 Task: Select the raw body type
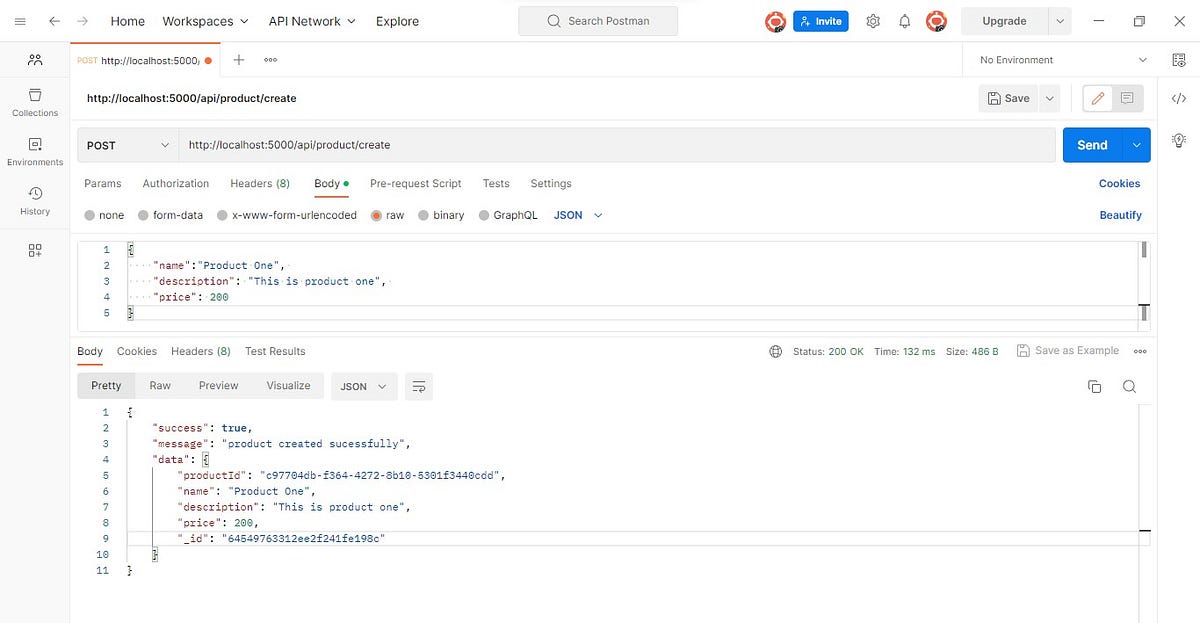387,214
